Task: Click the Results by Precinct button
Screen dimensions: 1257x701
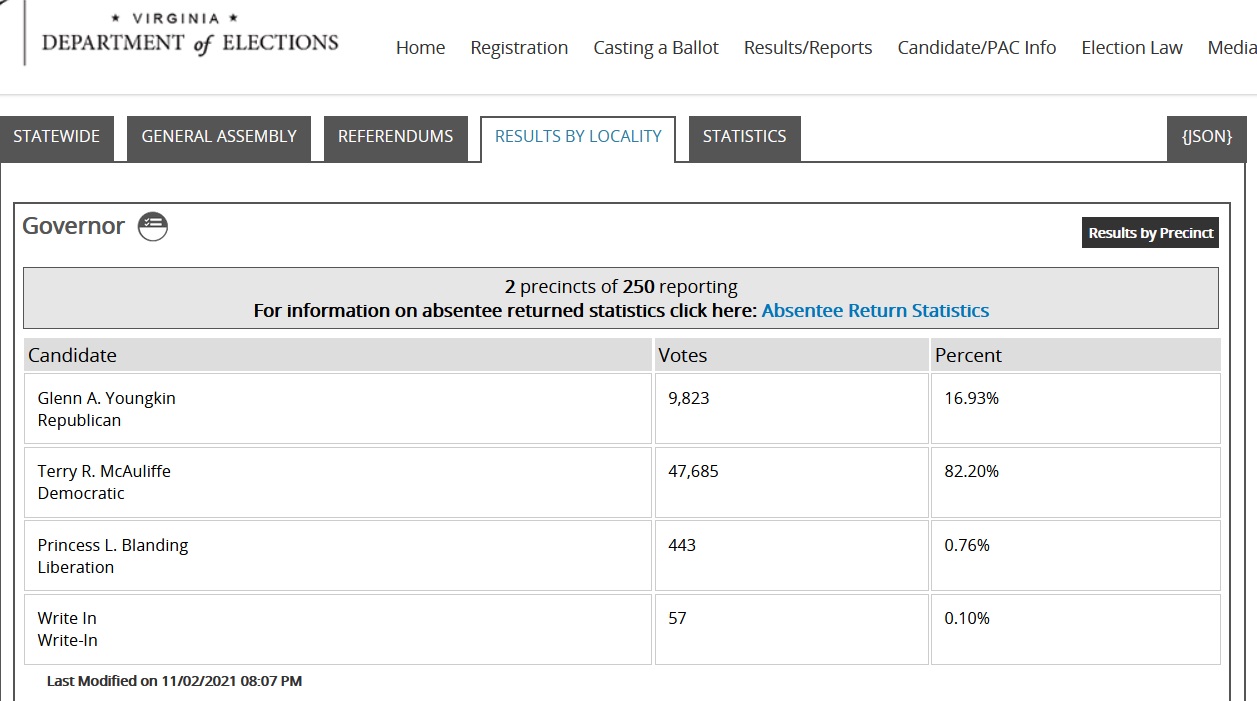Action: tap(1151, 233)
